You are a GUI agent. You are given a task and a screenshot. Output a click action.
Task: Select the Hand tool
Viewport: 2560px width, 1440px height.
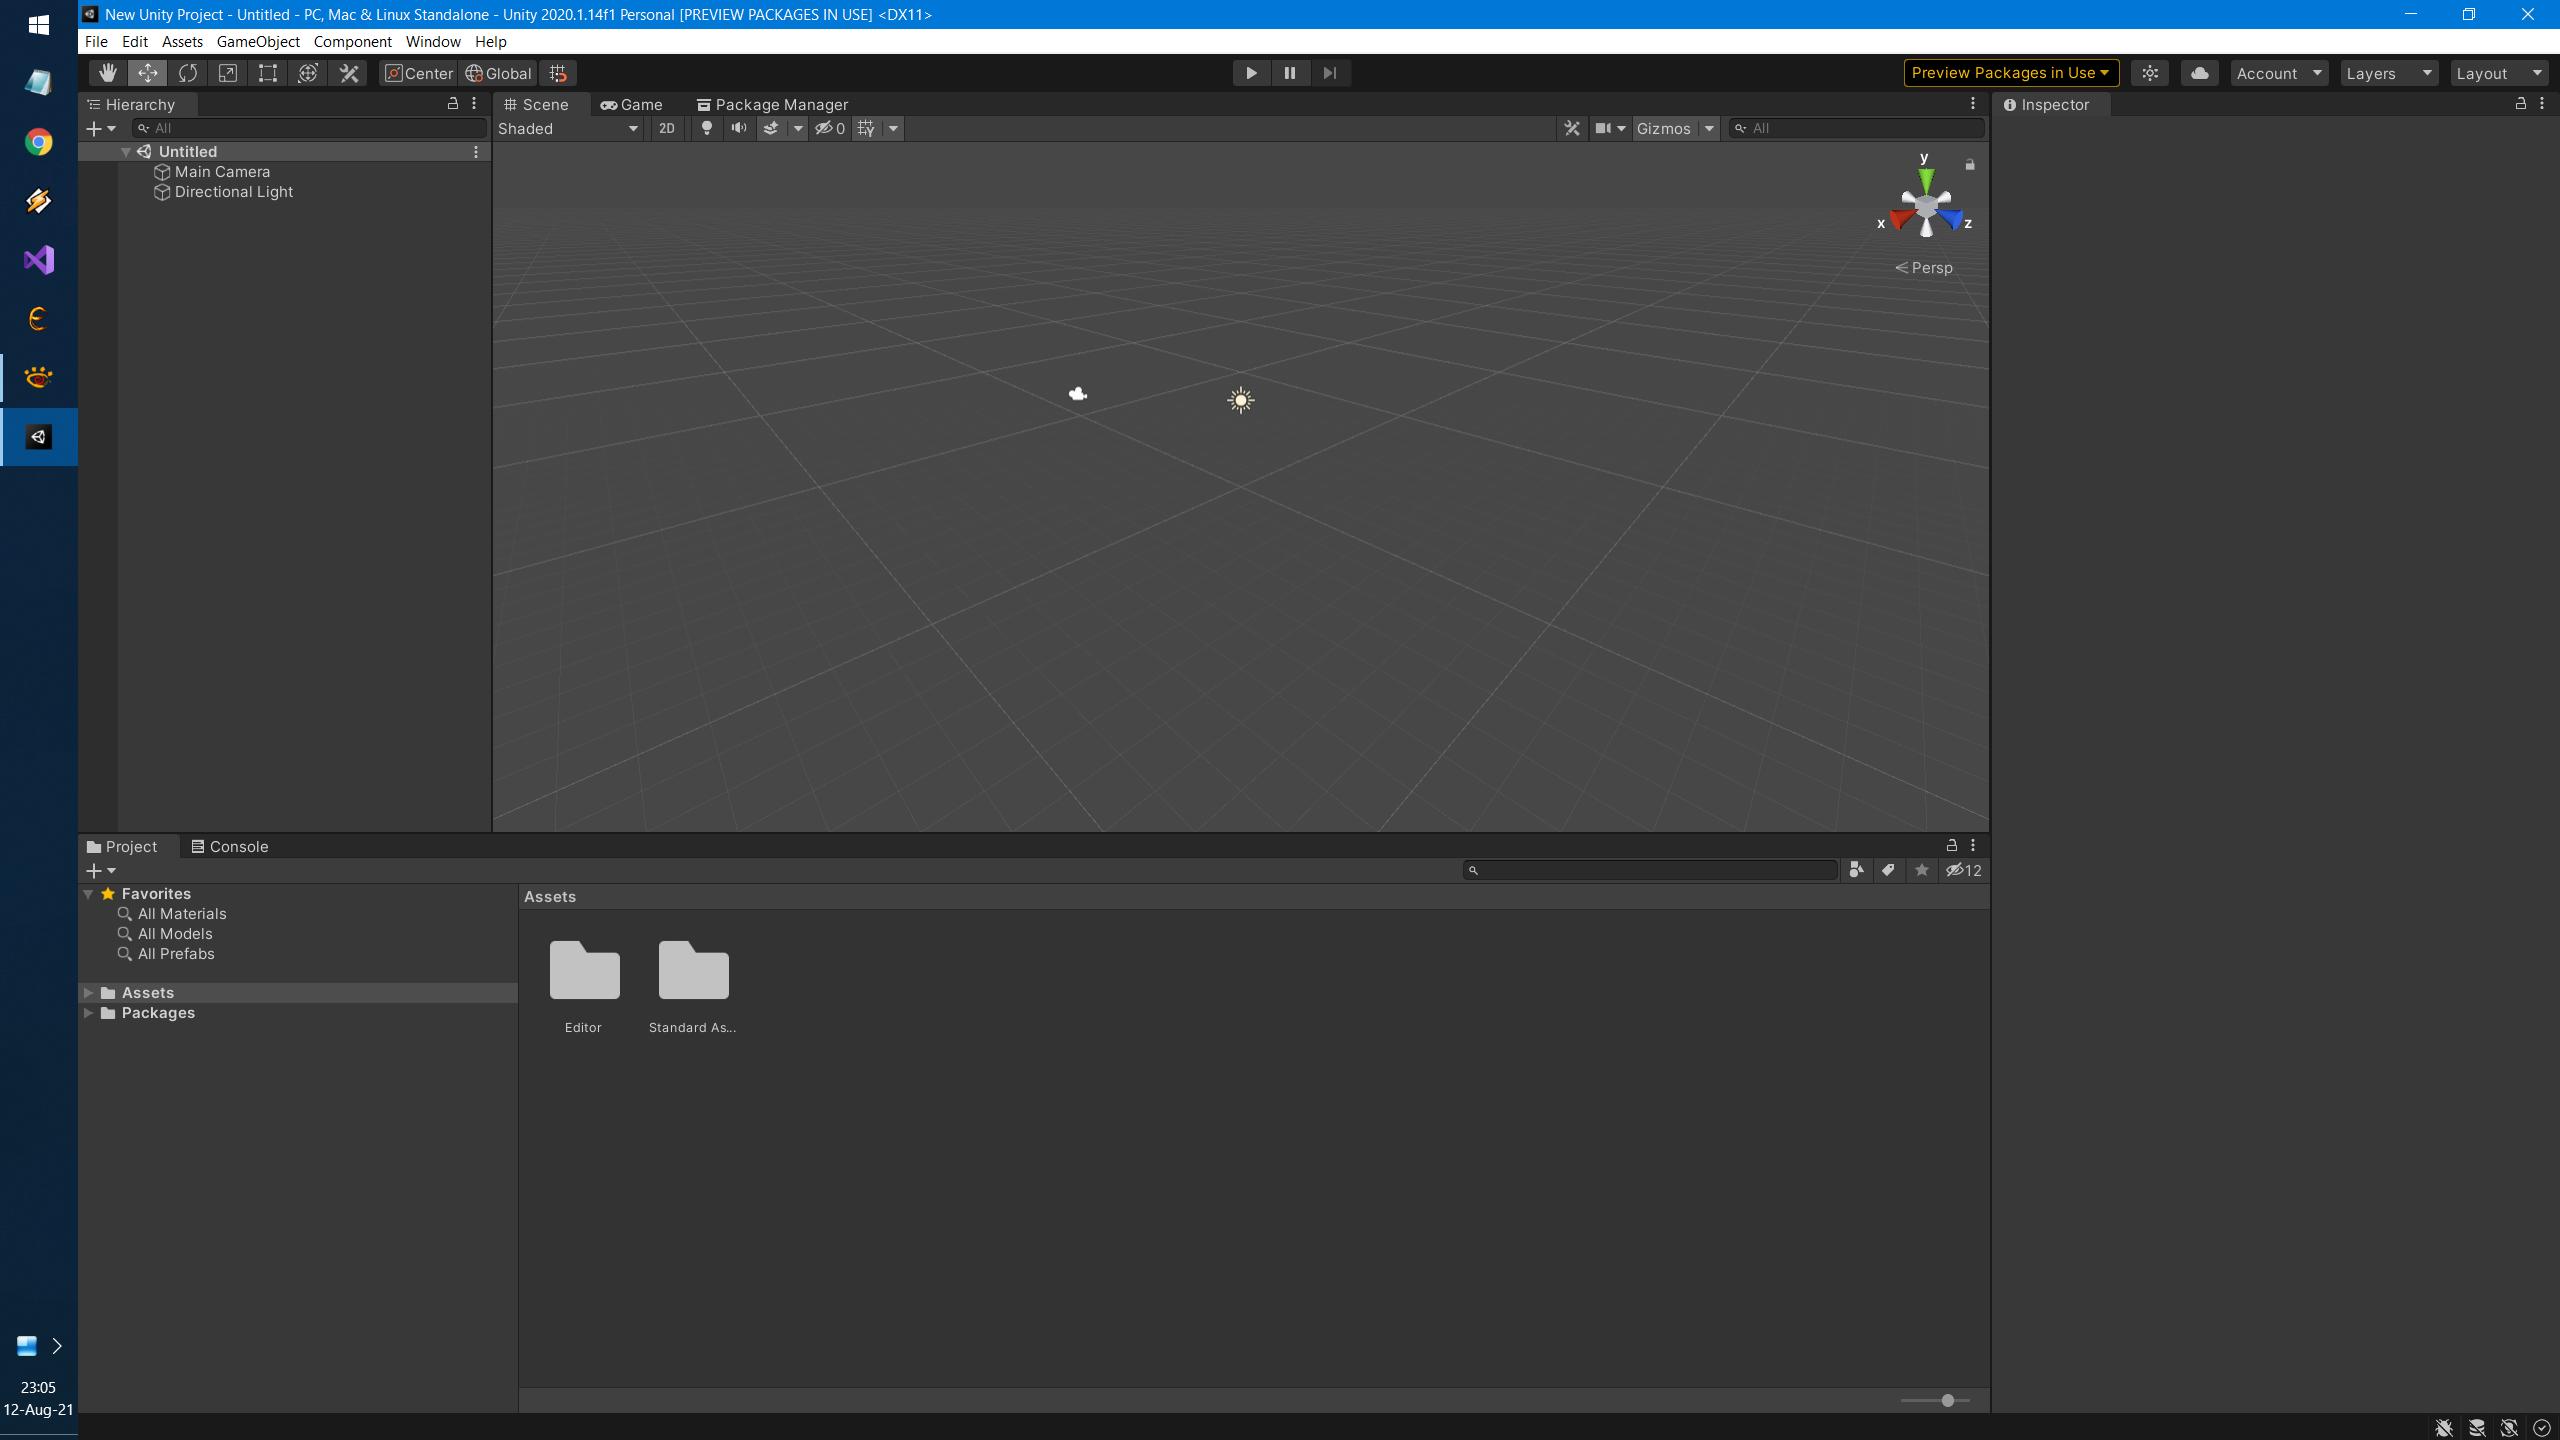107,73
